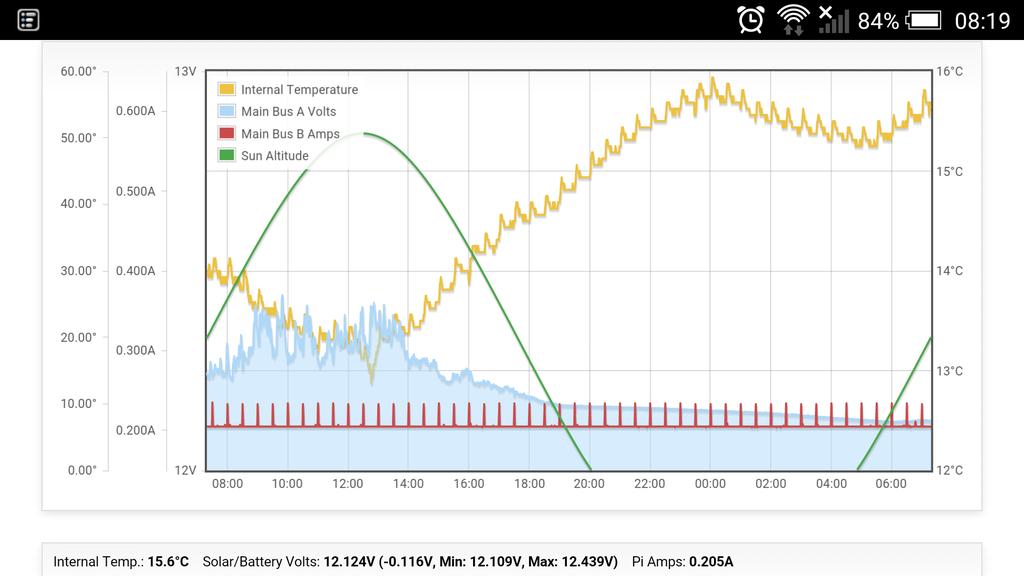
Task: Tap the 08:19 clock in status bar
Action: click(x=982, y=21)
